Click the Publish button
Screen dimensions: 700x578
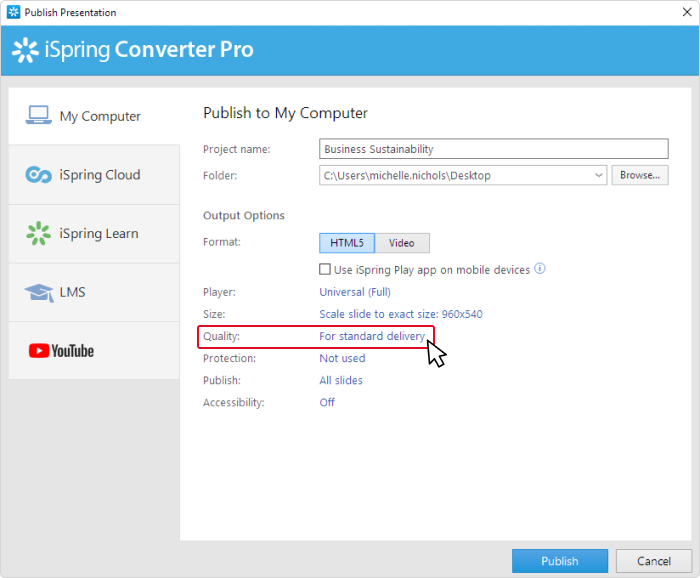pos(560,561)
